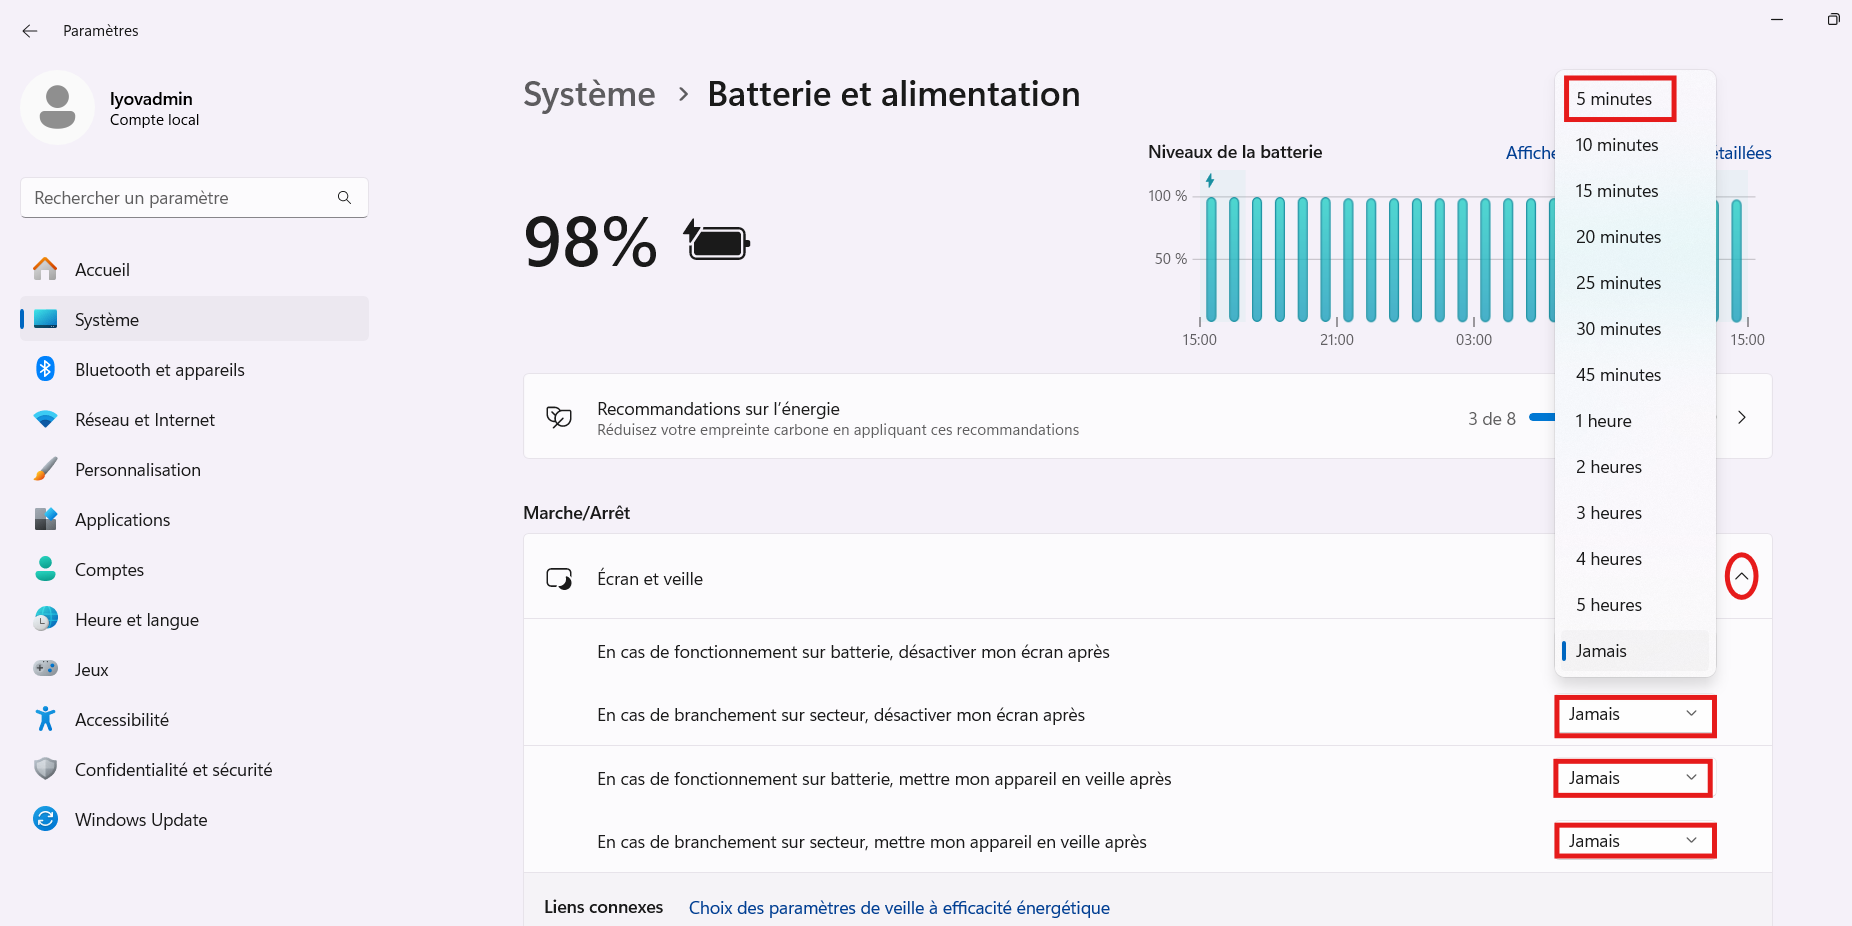1852x926 pixels.
Task: Open Windows Update page
Action: pos(140,820)
